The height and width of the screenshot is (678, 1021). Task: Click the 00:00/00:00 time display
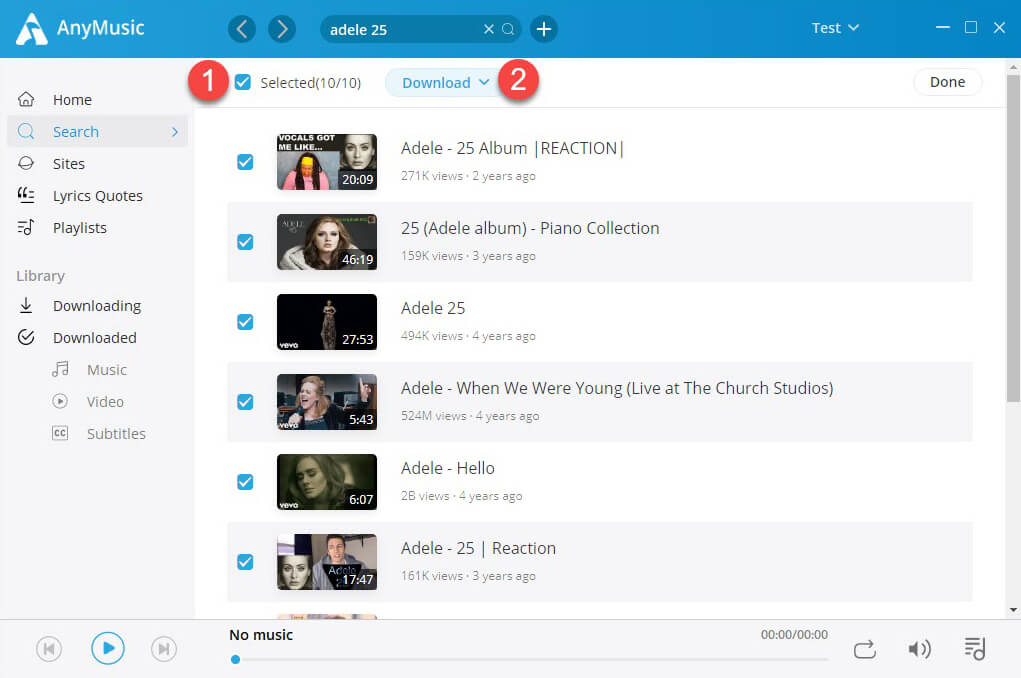click(x=794, y=634)
